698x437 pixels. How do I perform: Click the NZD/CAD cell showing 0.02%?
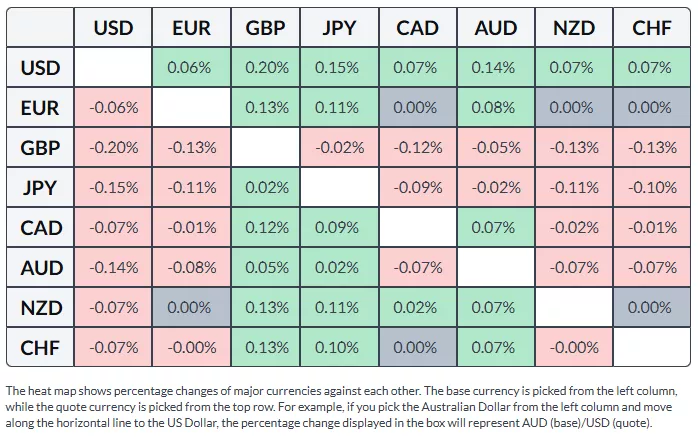click(418, 308)
